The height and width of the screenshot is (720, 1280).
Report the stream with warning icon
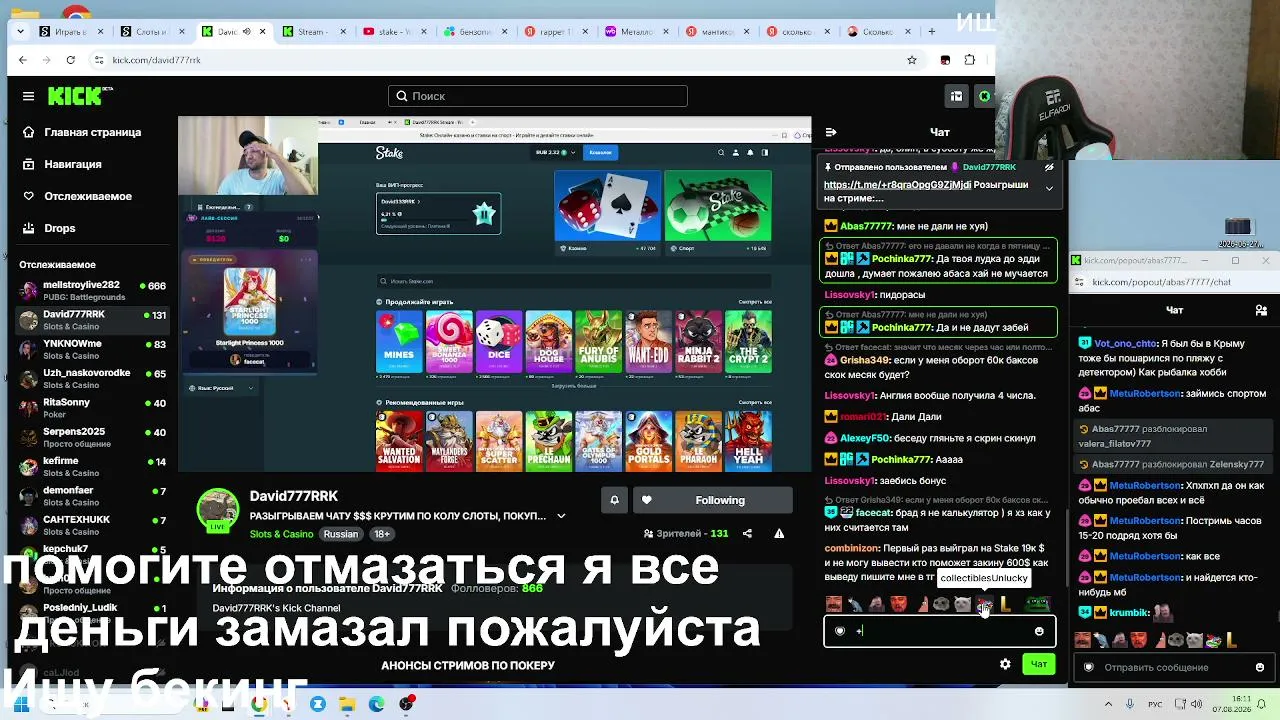click(779, 534)
